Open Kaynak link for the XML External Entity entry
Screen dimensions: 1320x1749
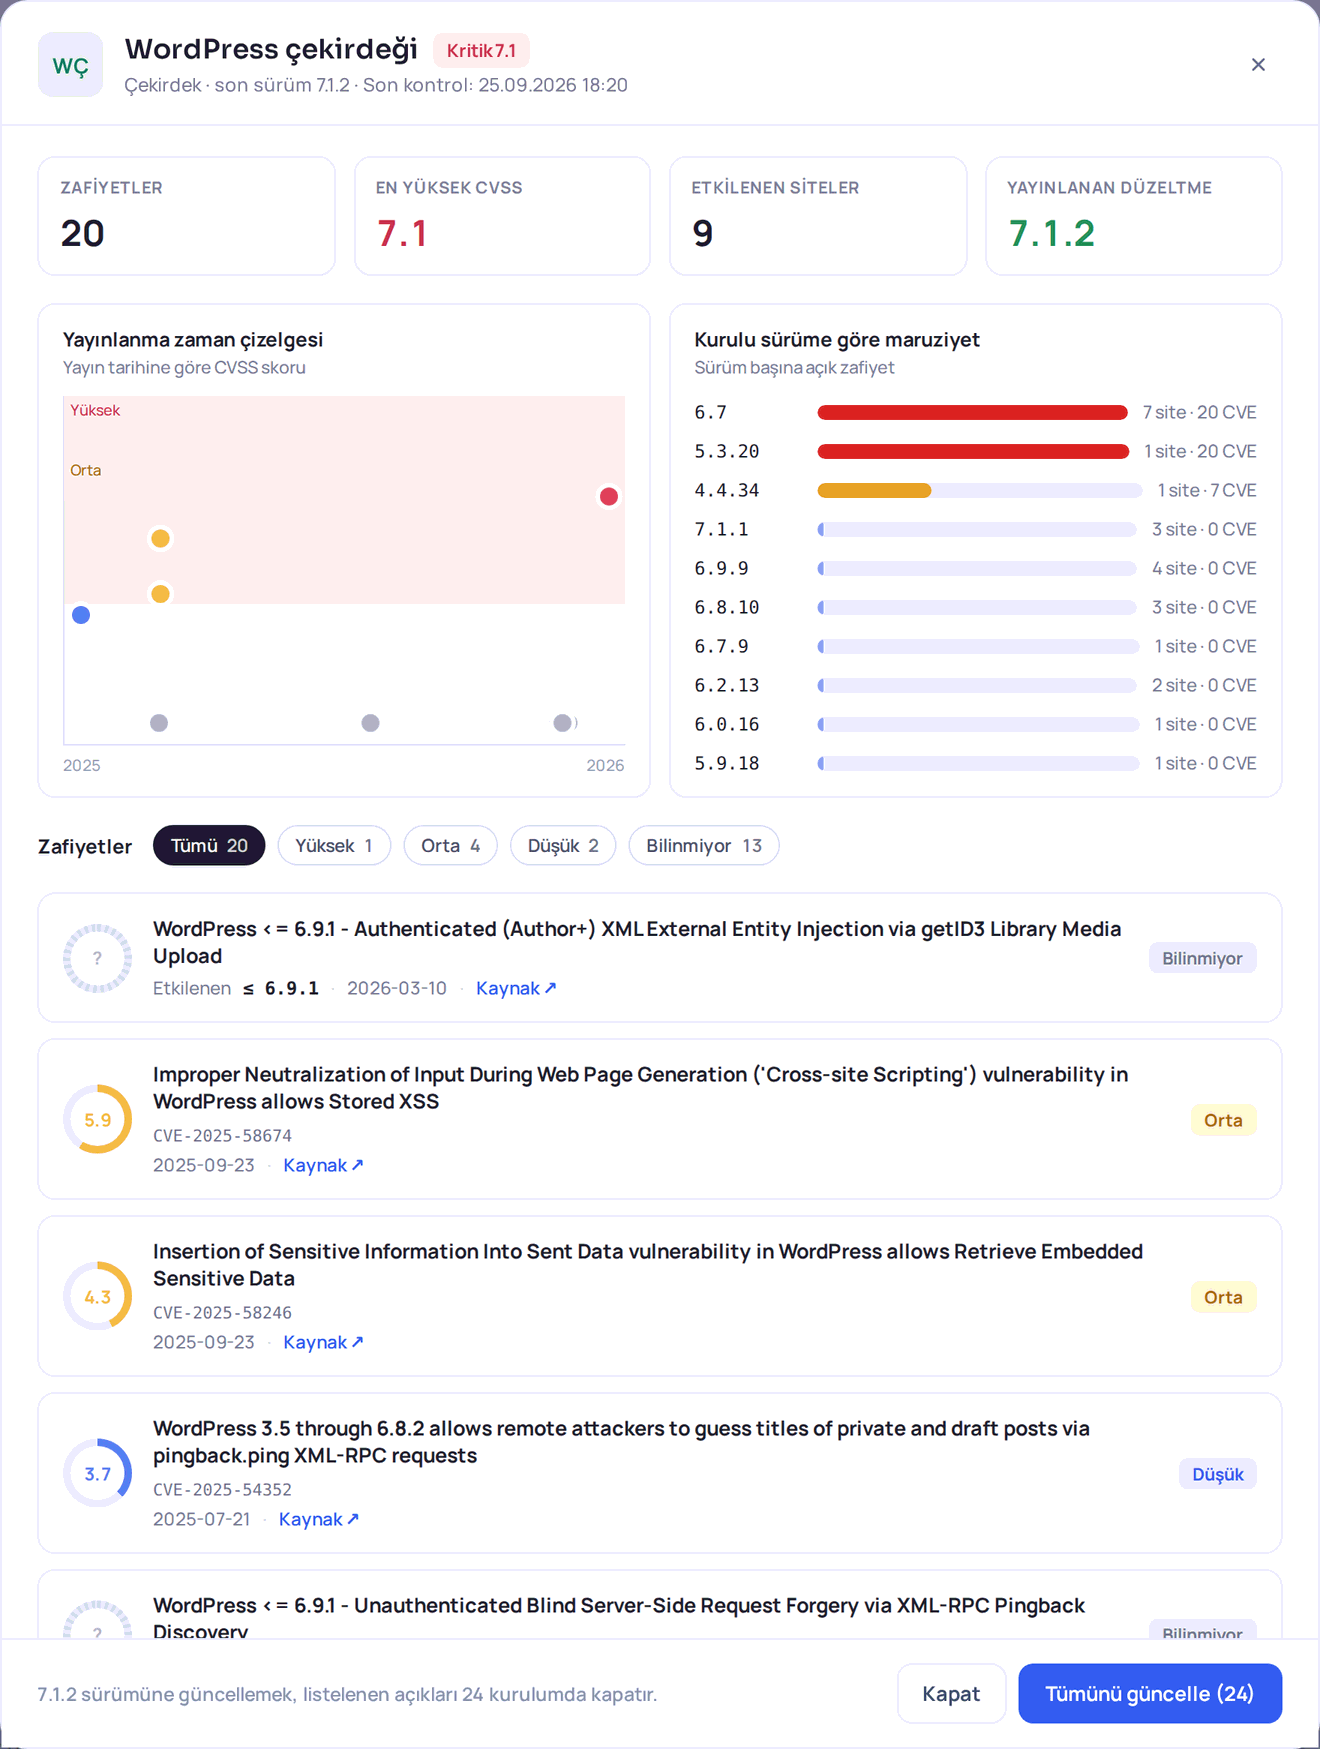516,988
